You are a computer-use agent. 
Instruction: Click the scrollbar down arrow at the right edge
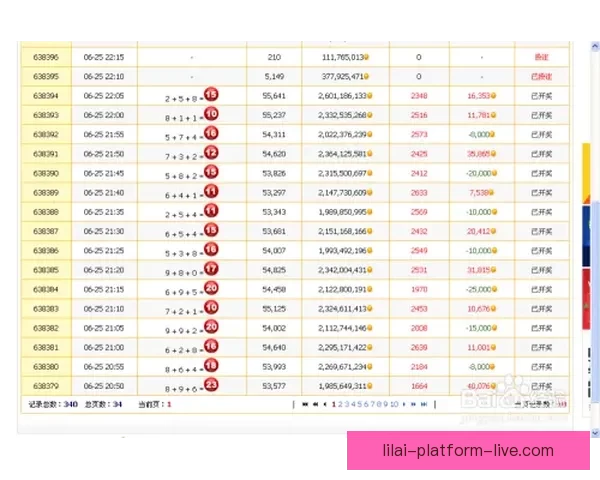coord(595,433)
